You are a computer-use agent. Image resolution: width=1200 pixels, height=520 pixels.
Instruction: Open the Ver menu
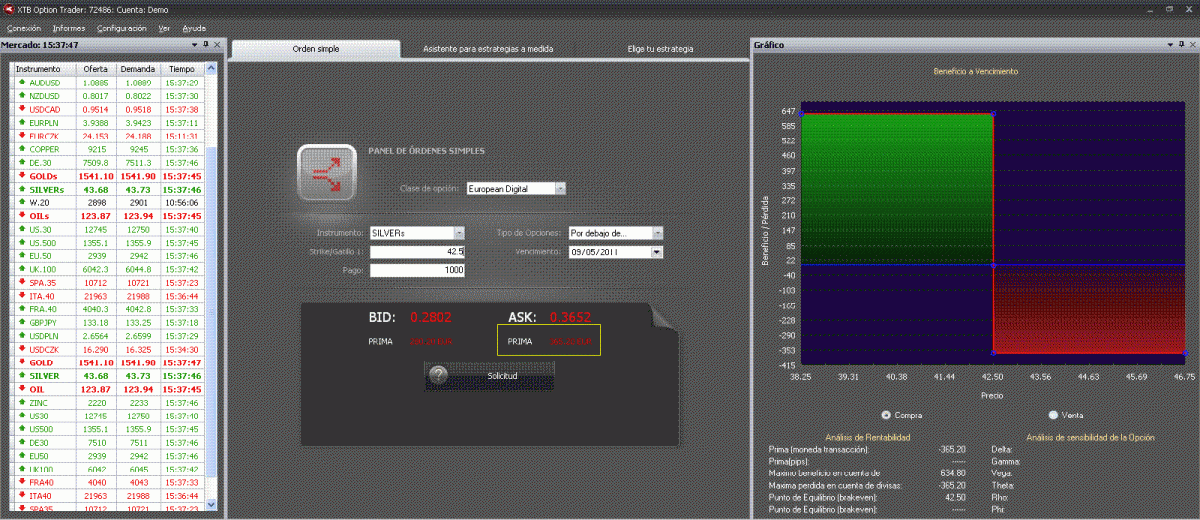[164, 29]
